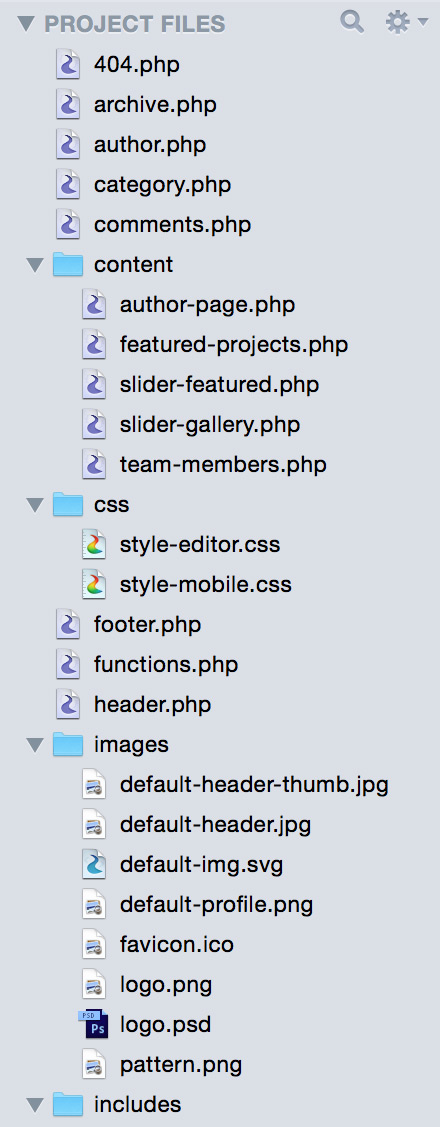This screenshot has width=440, height=1127.
Task: Select default-header-thumb.jpg image file
Action: coord(255,784)
